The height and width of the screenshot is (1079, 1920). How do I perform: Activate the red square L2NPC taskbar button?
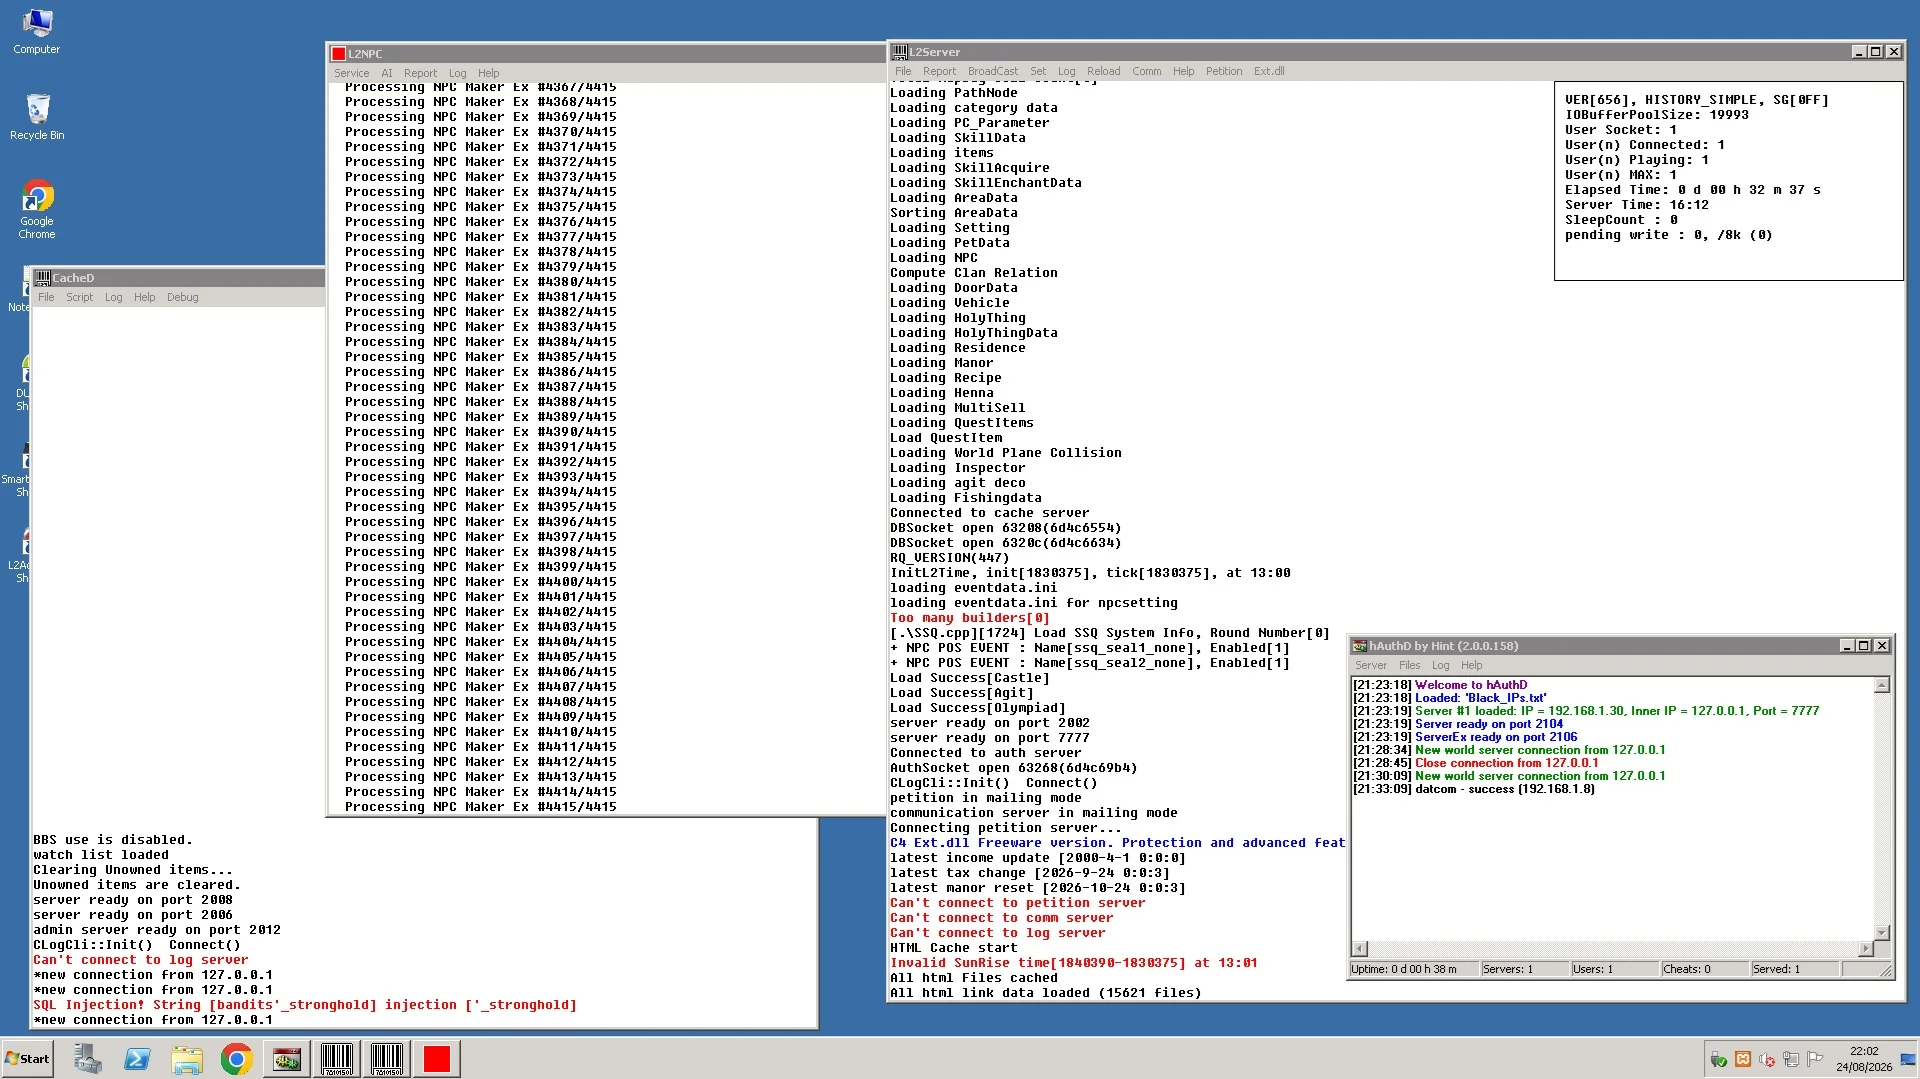point(437,1059)
